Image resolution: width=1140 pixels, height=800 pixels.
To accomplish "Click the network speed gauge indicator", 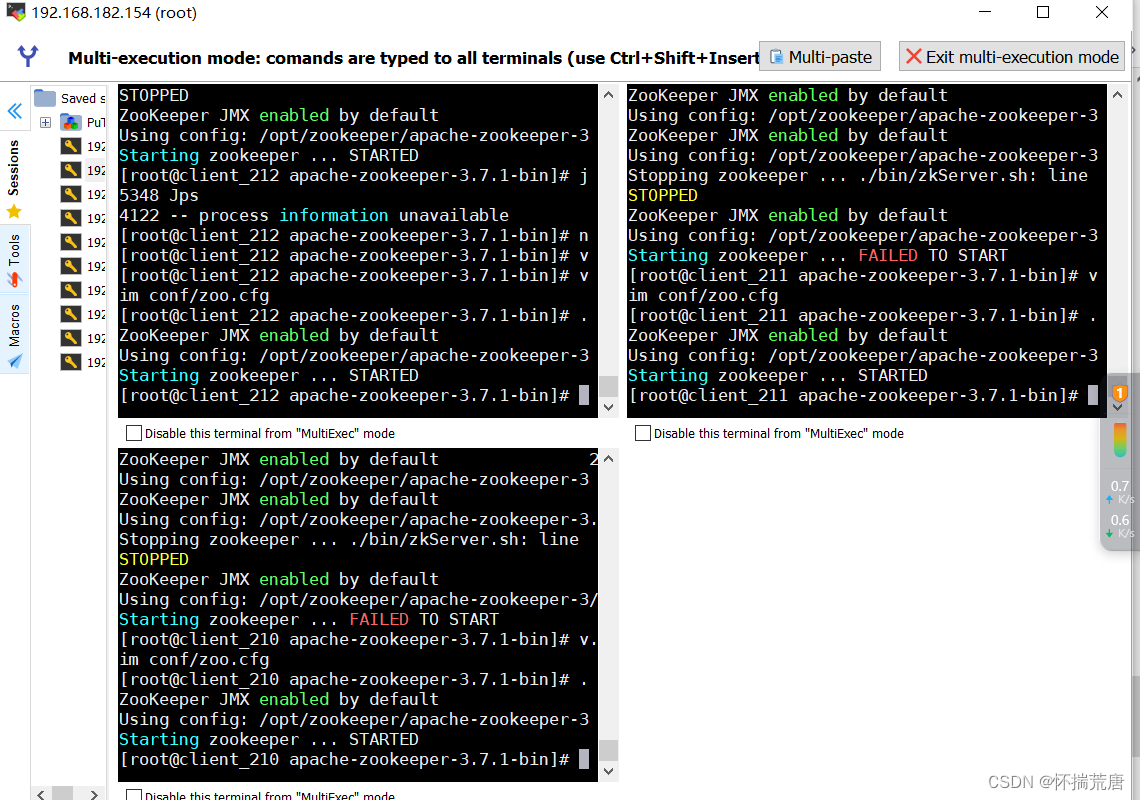I will pyautogui.click(x=1120, y=440).
